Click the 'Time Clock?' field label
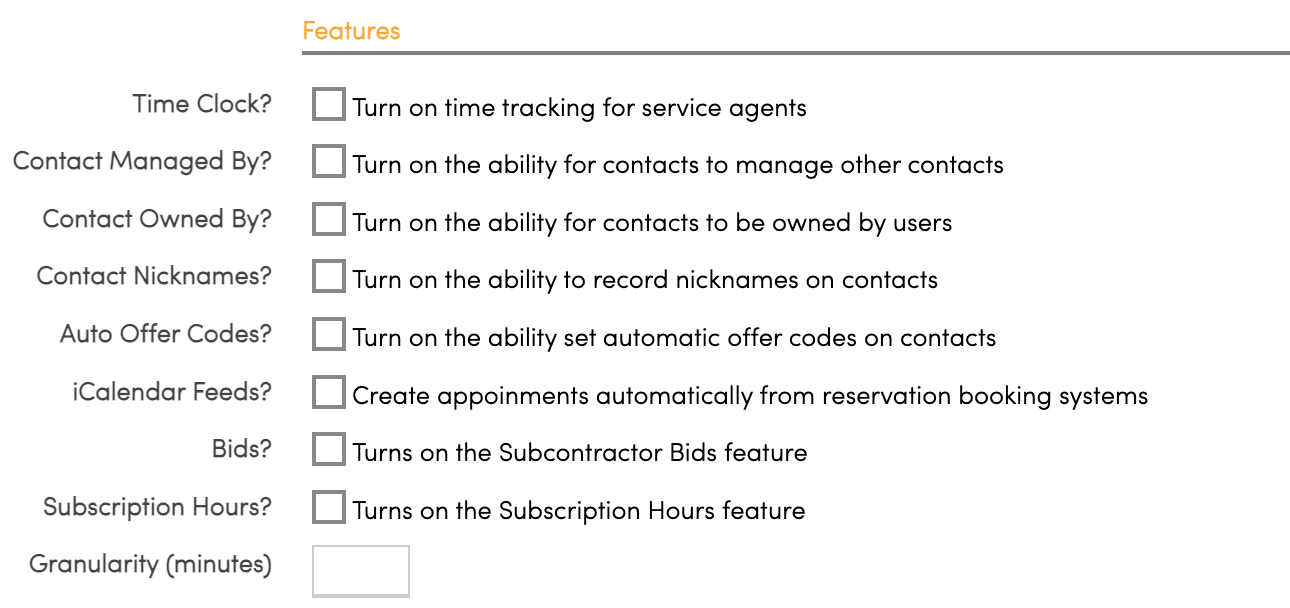This screenshot has width=1290, height=608. pyautogui.click(x=202, y=104)
